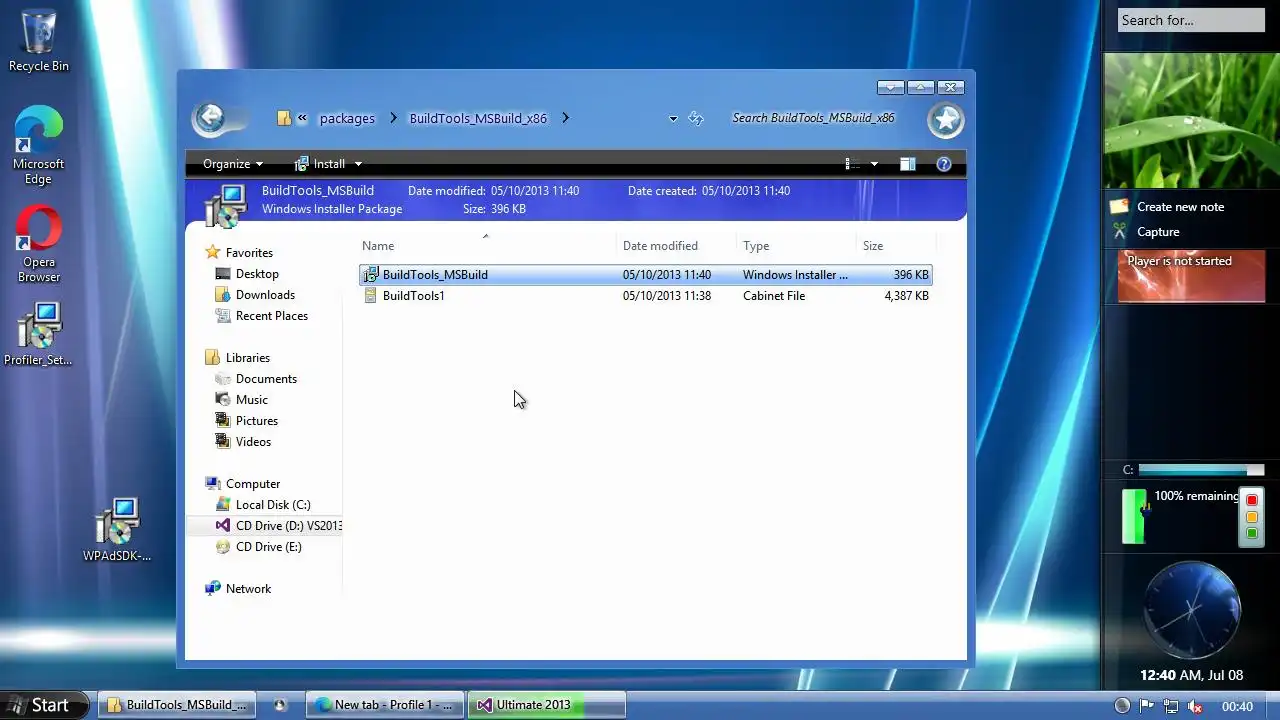1280x720 pixels.
Task: Open the BuildTools_MSBuild_x86 breadcrumb
Action: point(478,118)
